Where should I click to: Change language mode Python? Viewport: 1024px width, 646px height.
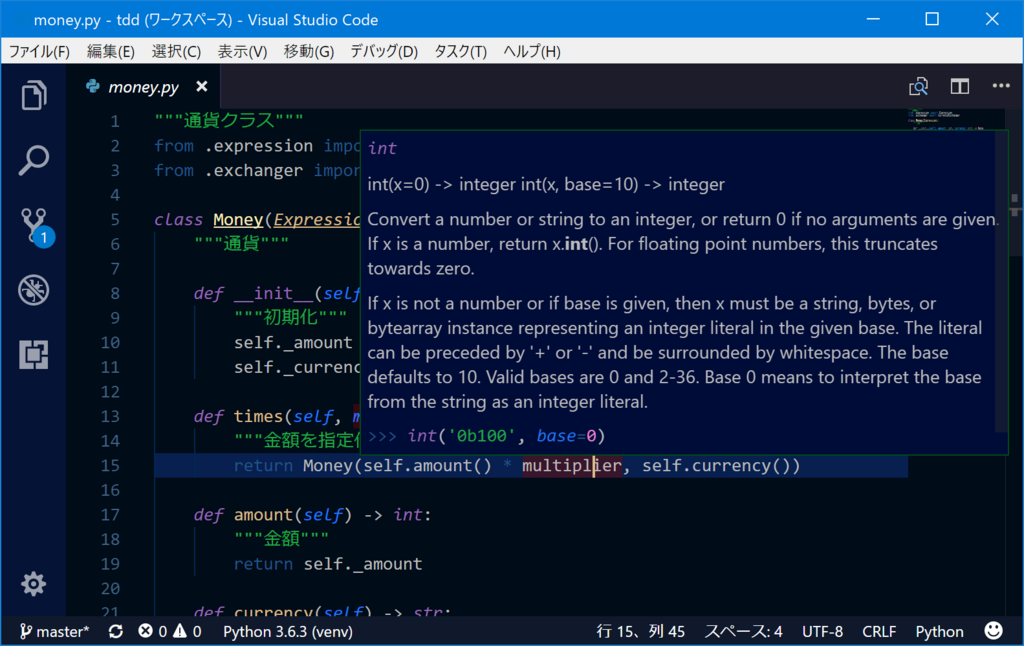pyautogui.click(x=939, y=632)
